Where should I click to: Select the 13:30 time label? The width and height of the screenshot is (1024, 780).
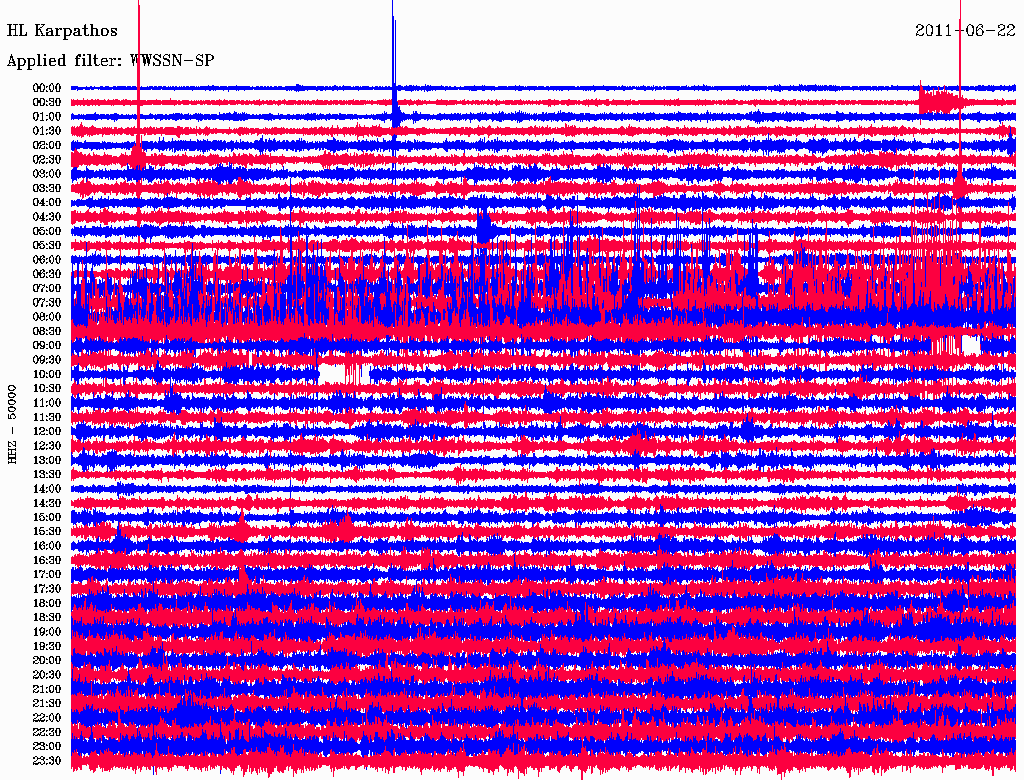(47, 474)
